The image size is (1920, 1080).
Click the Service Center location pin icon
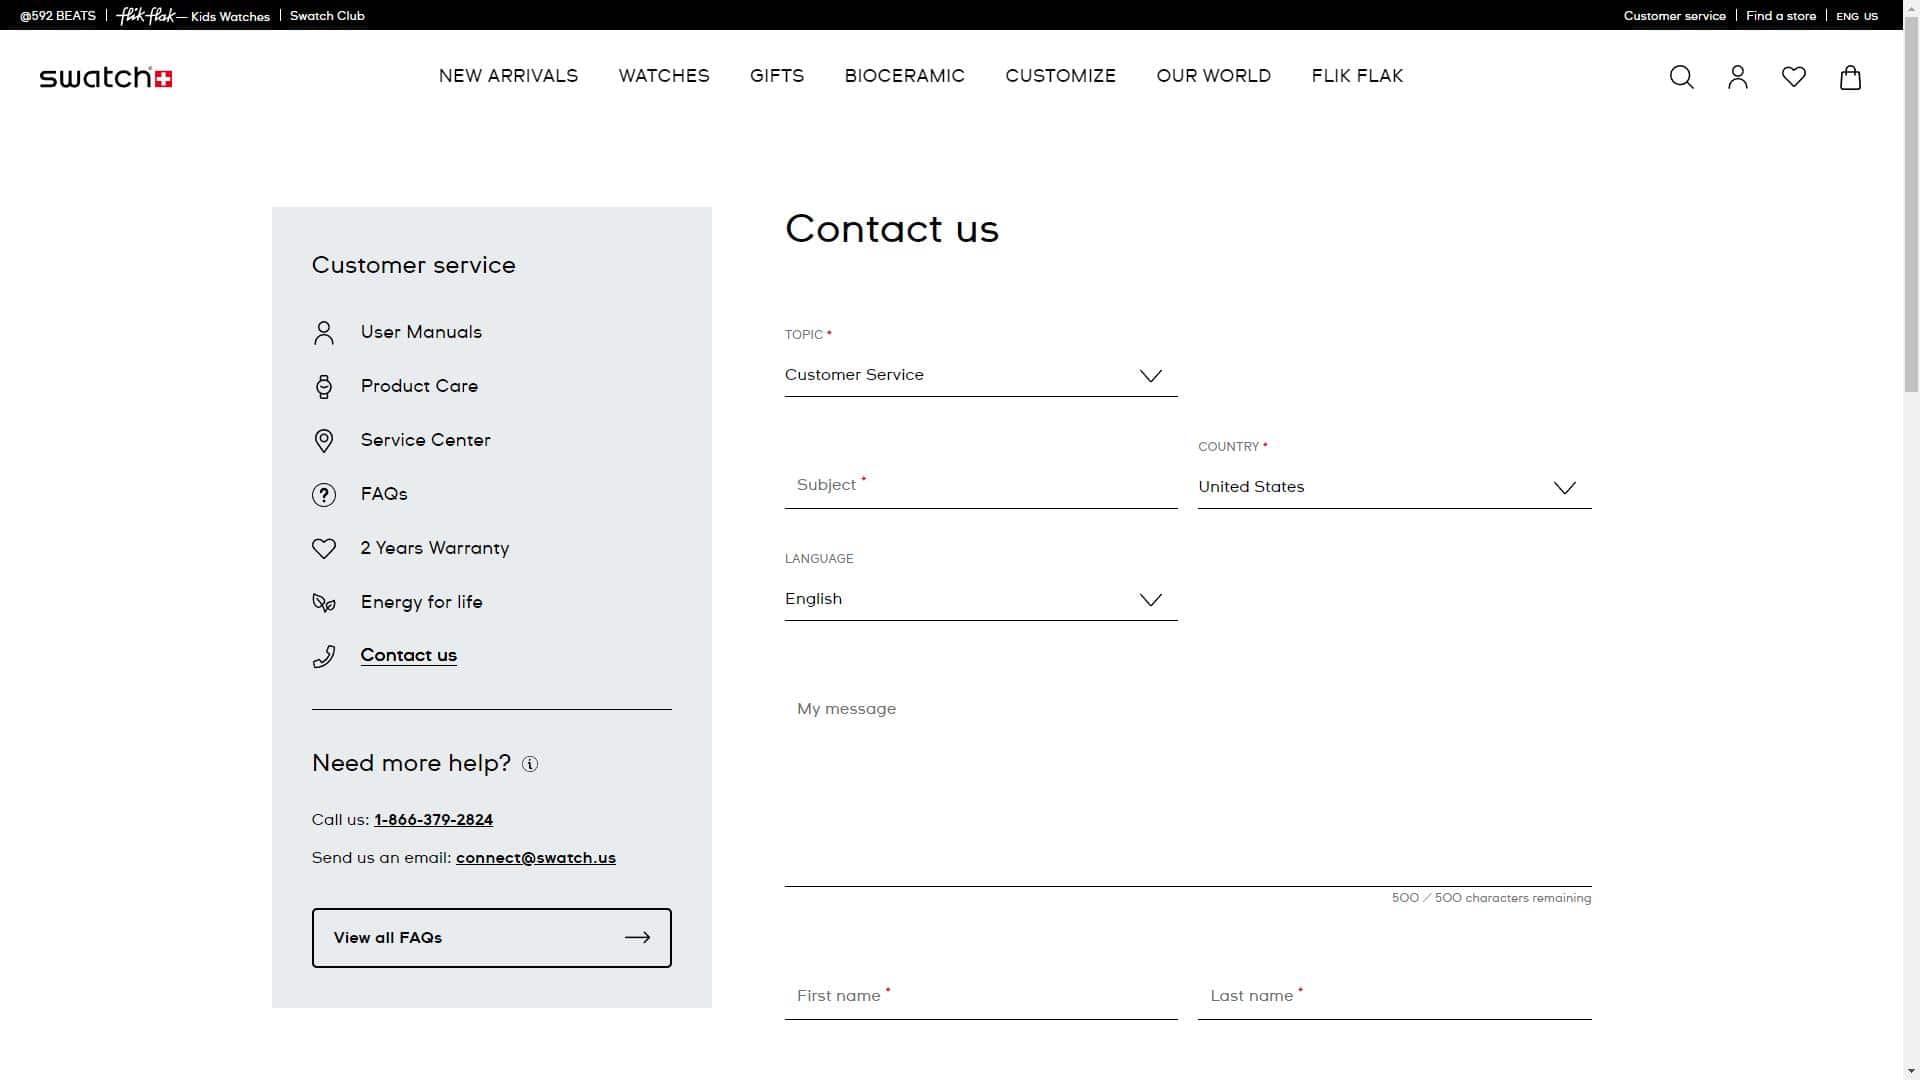tap(323, 440)
